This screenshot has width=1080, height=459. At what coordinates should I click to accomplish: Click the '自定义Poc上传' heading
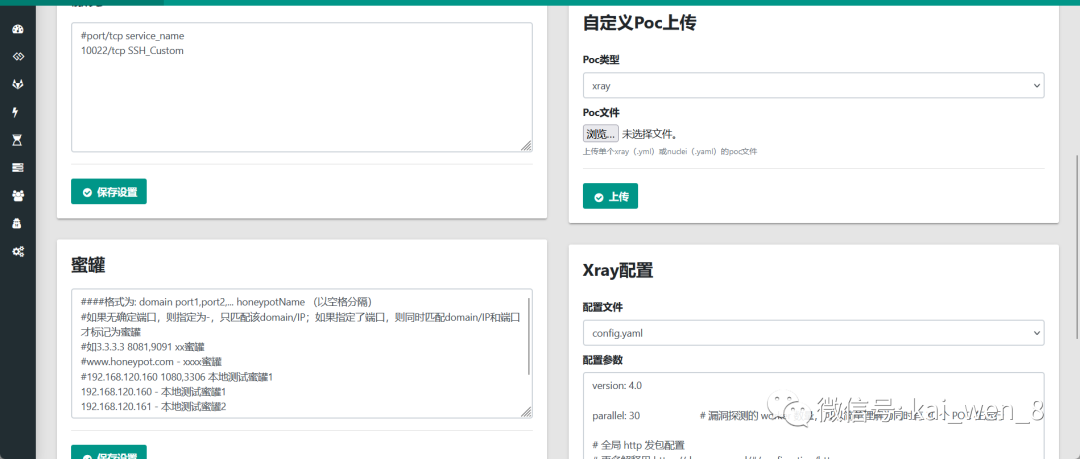[x=639, y=23]
